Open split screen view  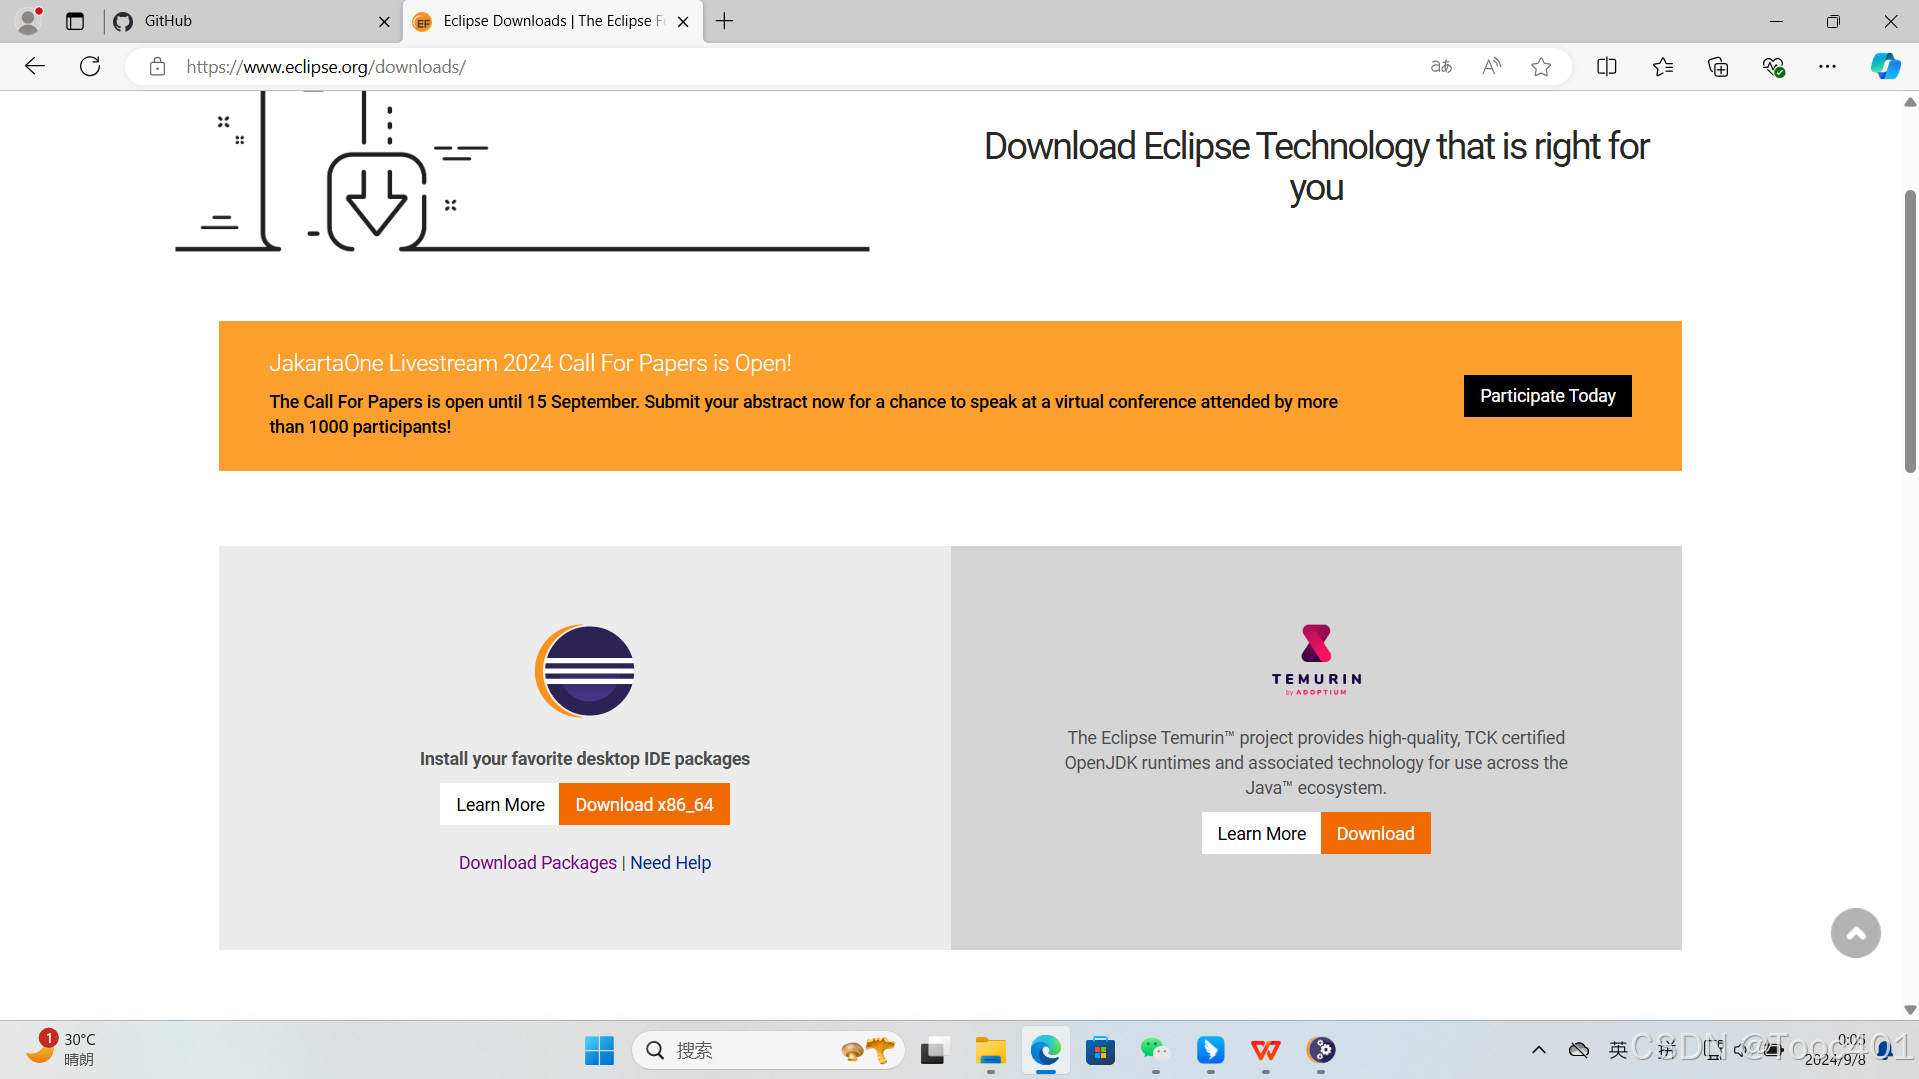click(x=1607, y=67)
